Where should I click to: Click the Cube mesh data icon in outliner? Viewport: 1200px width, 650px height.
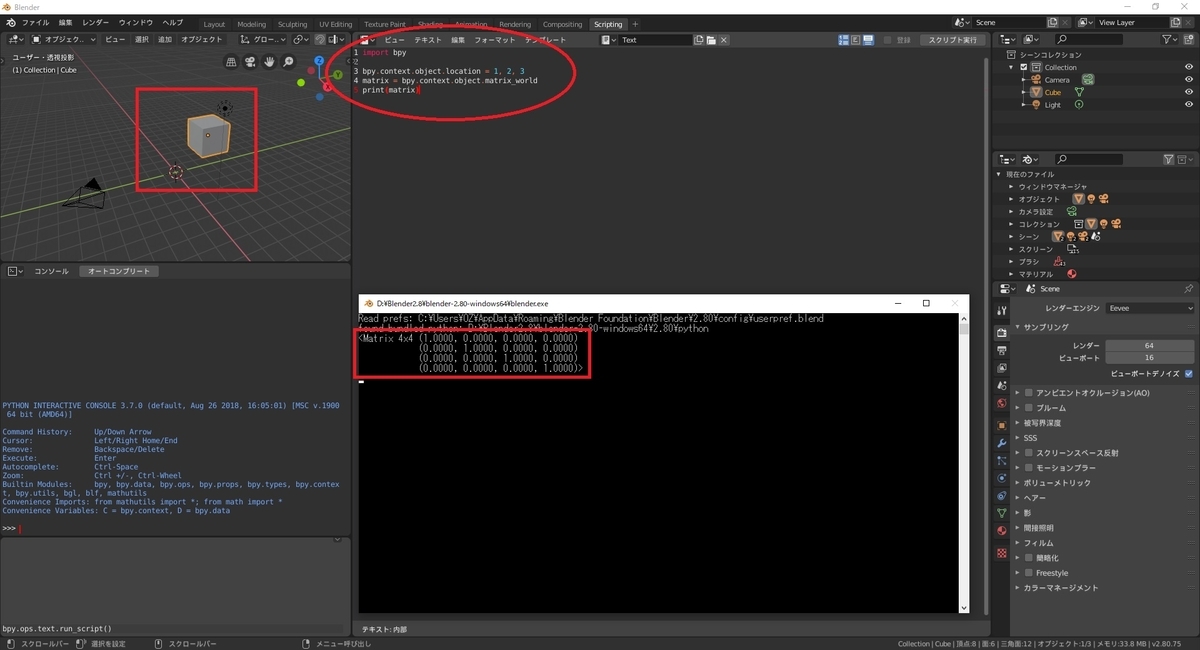pos(1080,92)
